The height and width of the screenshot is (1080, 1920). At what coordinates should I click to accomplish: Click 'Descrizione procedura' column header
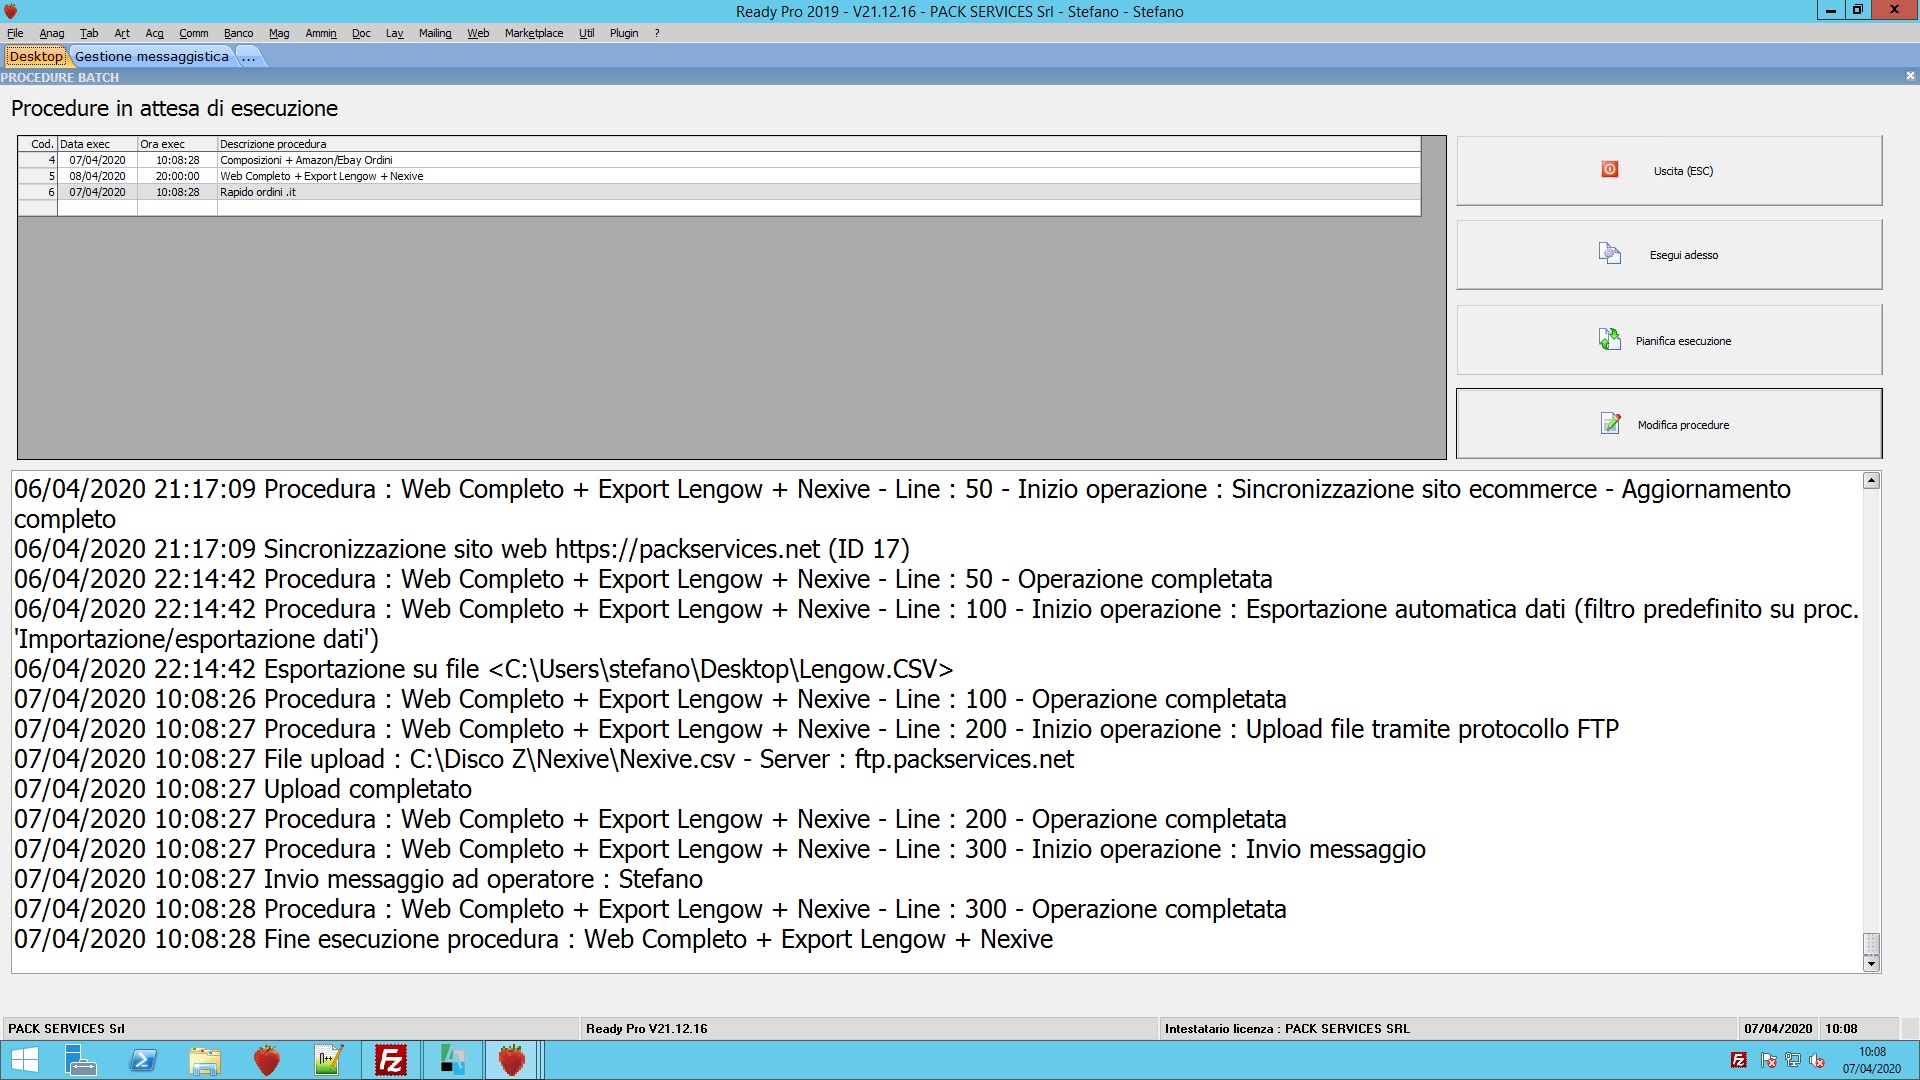point(819,144)
